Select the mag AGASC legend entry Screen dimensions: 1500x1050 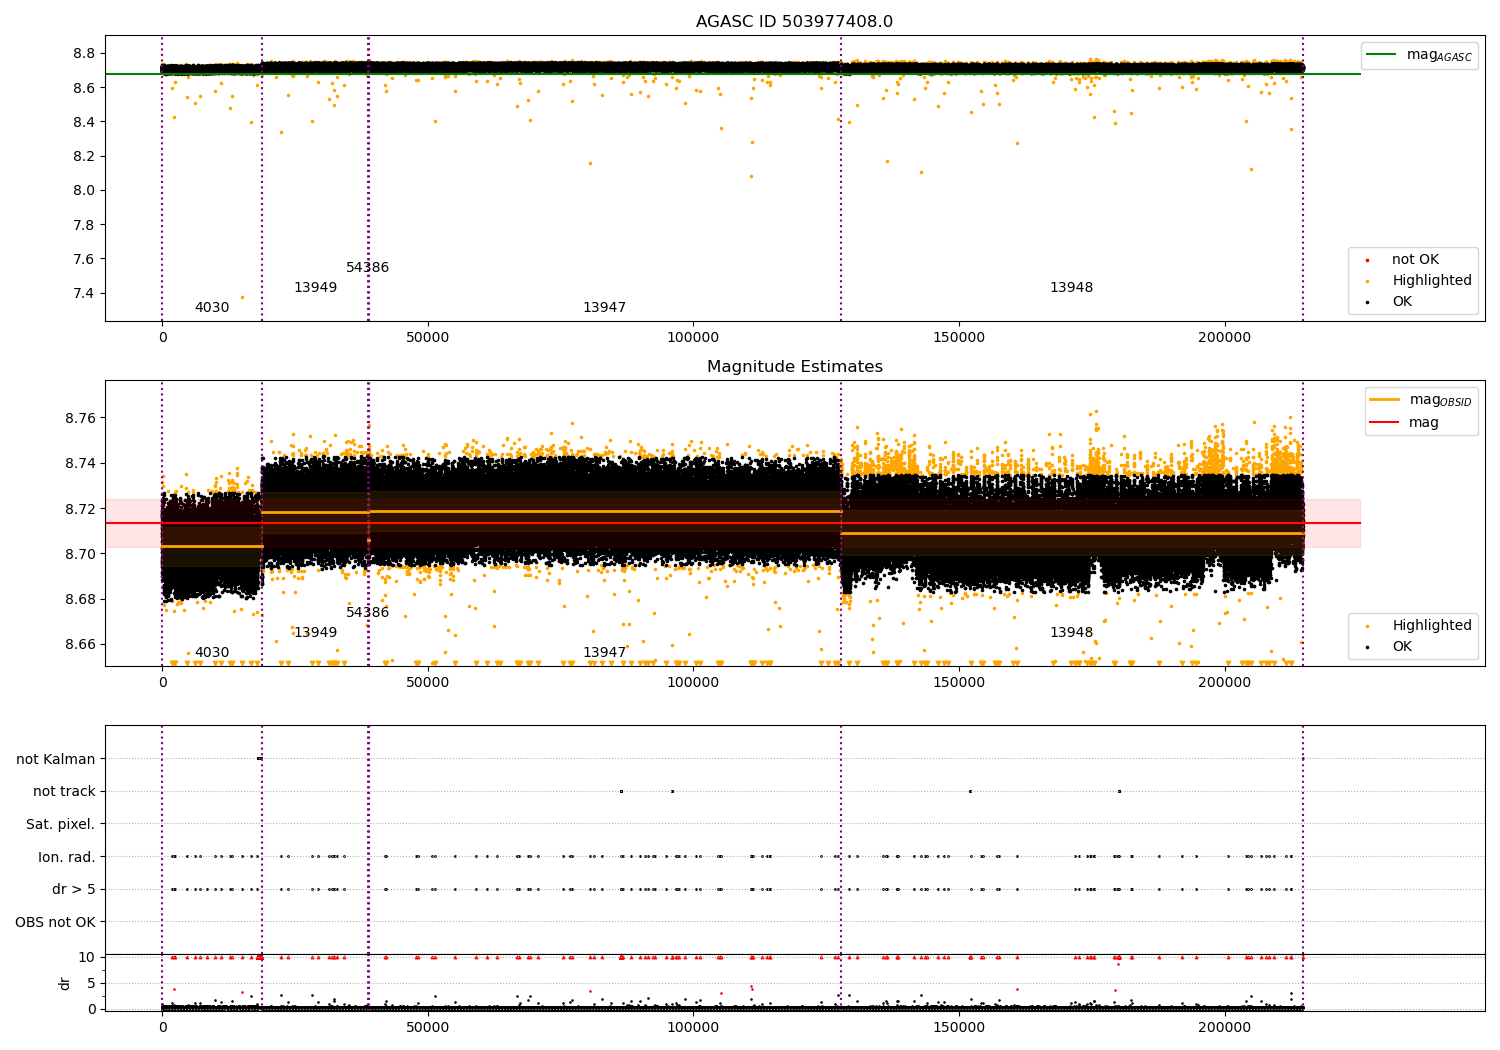tap(1419, 55)
